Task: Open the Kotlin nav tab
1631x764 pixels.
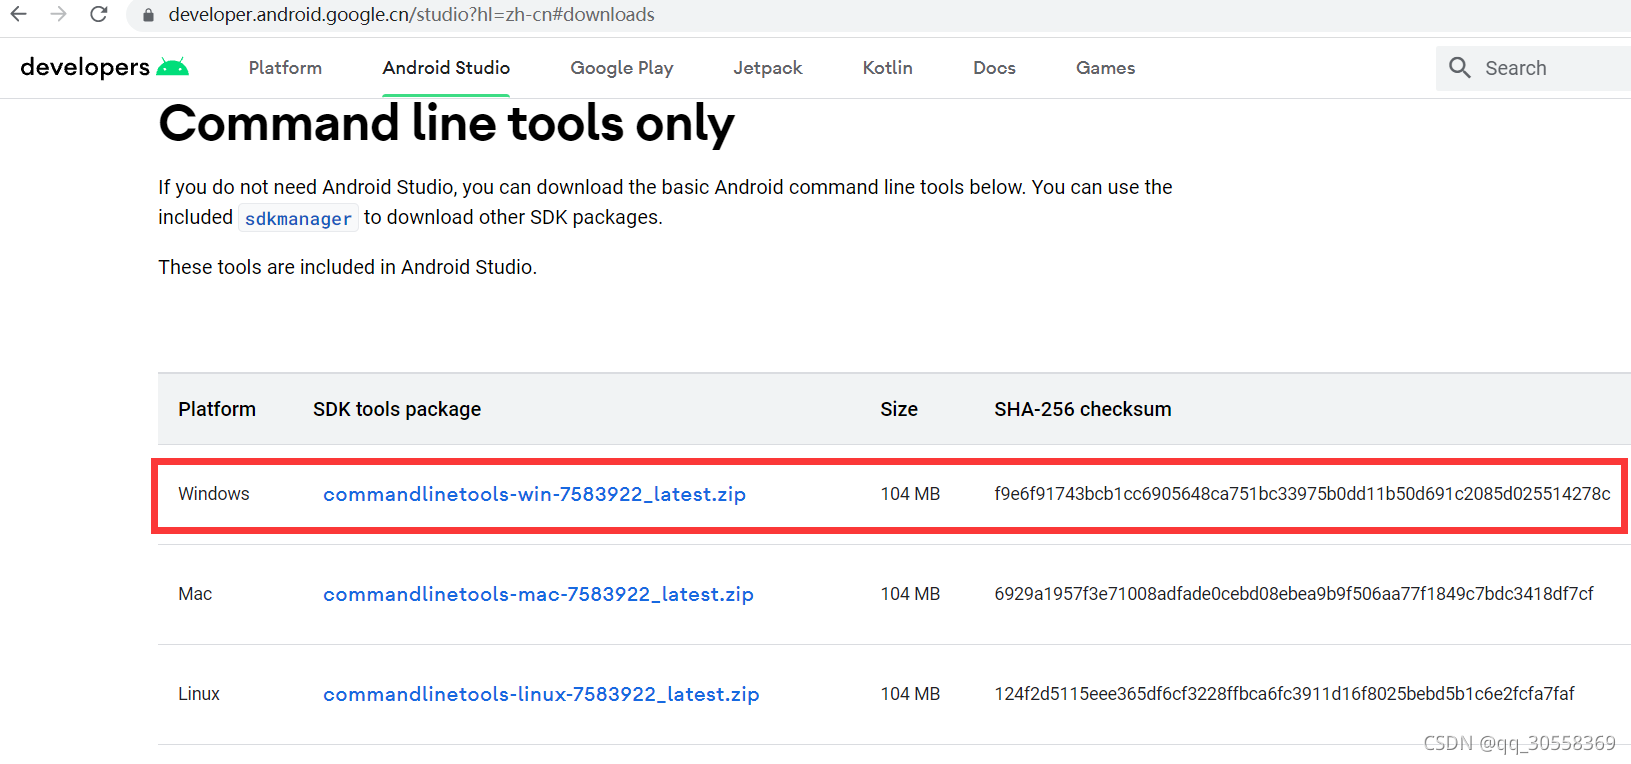Action: click(888, 68)
